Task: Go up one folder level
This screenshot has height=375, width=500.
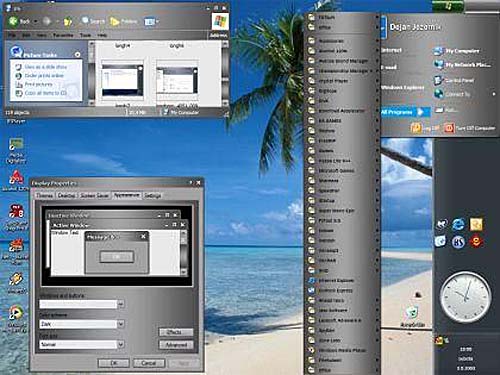Action: (x=68, y=22)
